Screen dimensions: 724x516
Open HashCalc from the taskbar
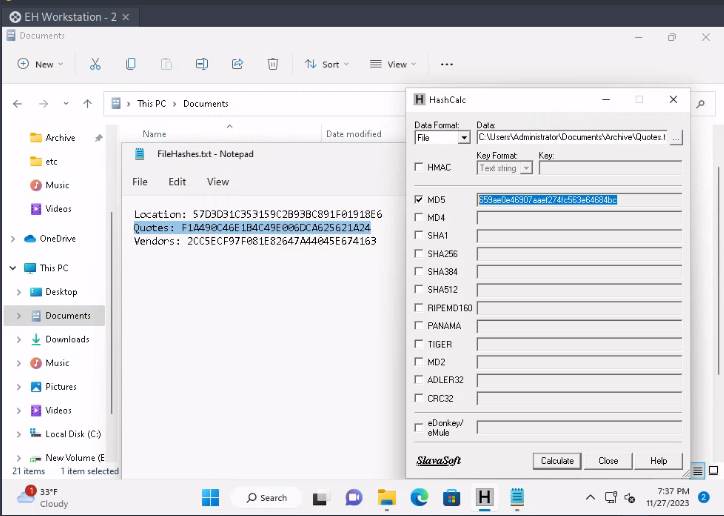click(485, 497)
